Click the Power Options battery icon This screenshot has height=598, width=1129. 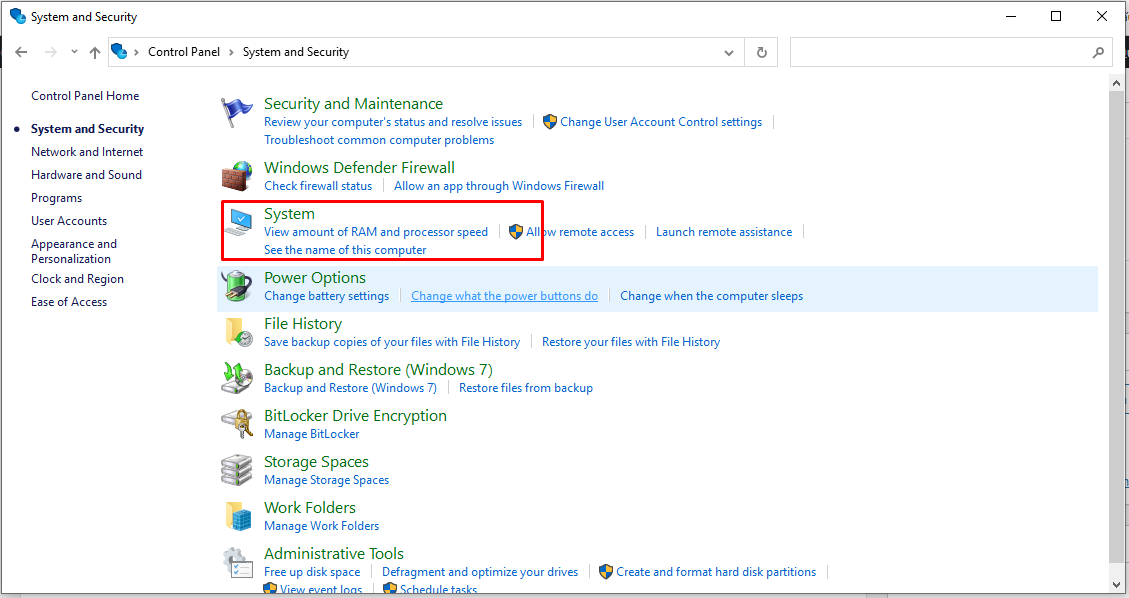237,287
